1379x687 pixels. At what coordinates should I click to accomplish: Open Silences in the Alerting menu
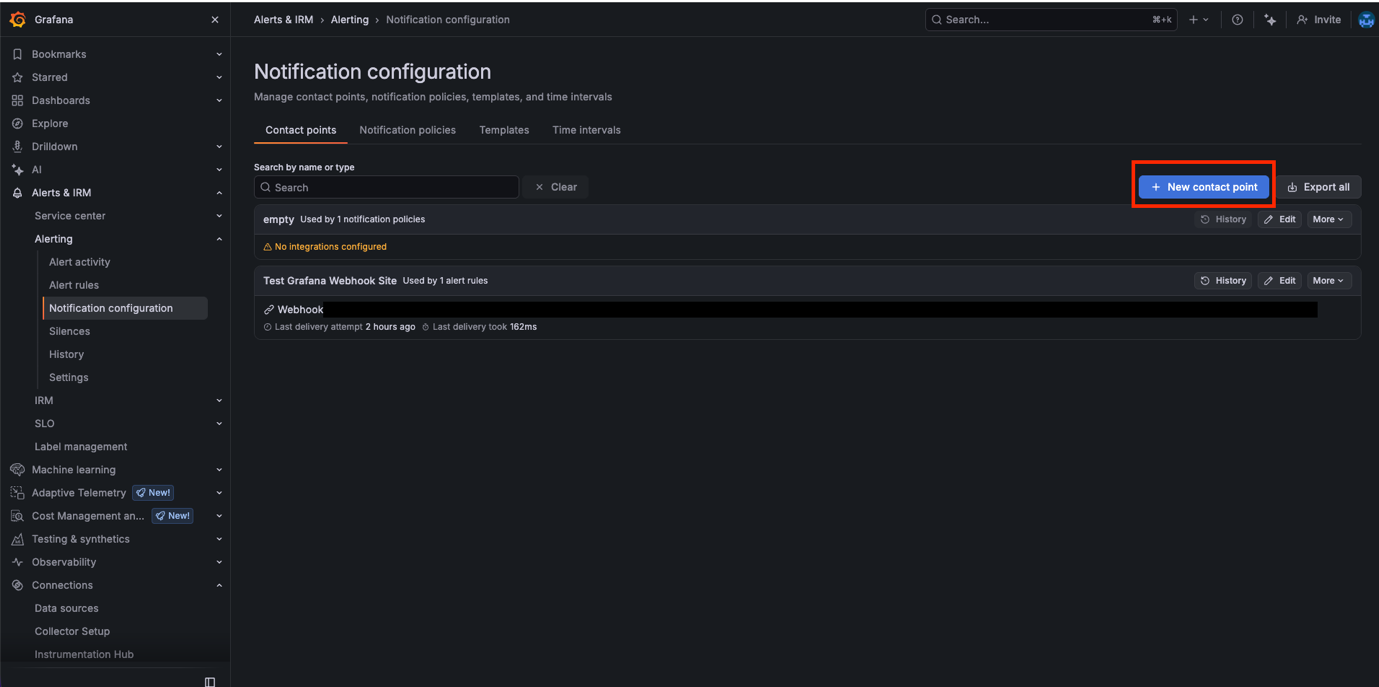click(69, 331)
